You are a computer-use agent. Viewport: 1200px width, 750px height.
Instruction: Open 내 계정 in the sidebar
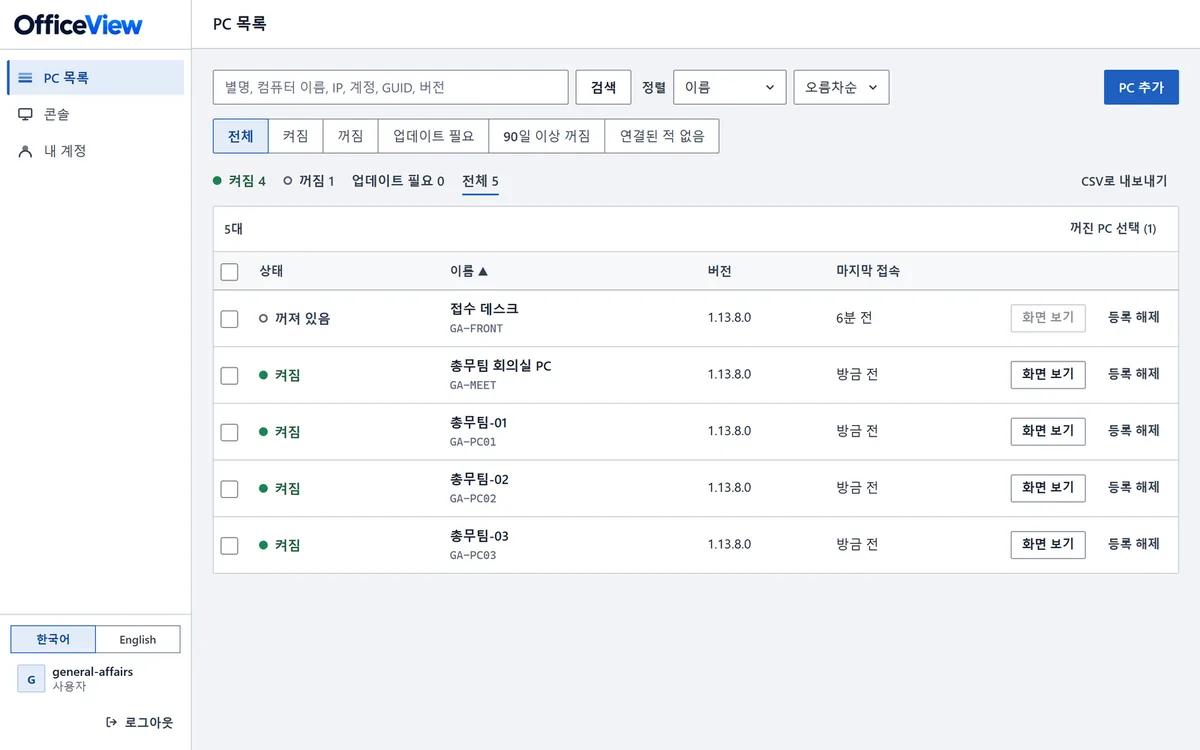[x=96, y=151]
